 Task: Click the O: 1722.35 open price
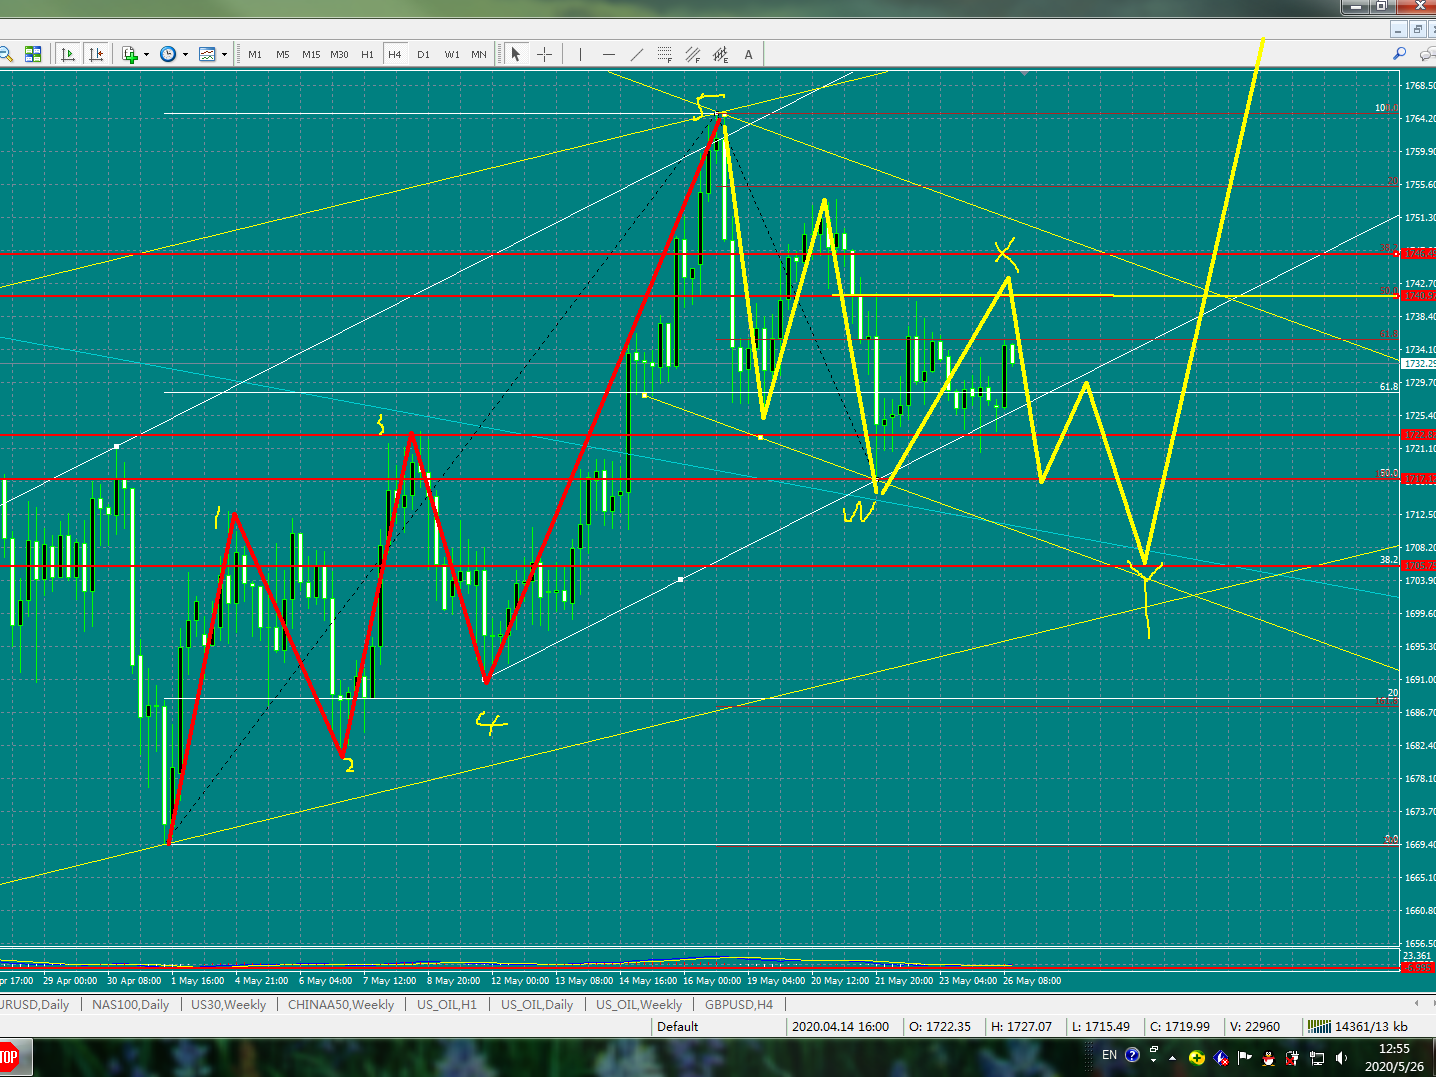940,1026
